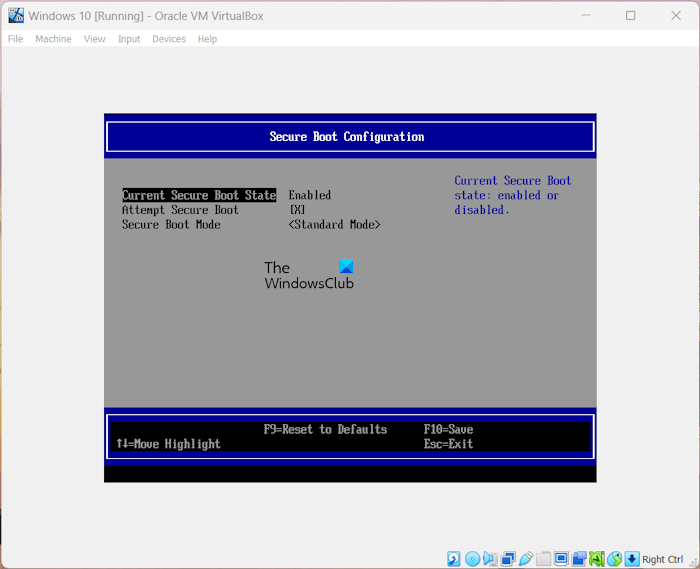Click the Enabled state value

309,195
